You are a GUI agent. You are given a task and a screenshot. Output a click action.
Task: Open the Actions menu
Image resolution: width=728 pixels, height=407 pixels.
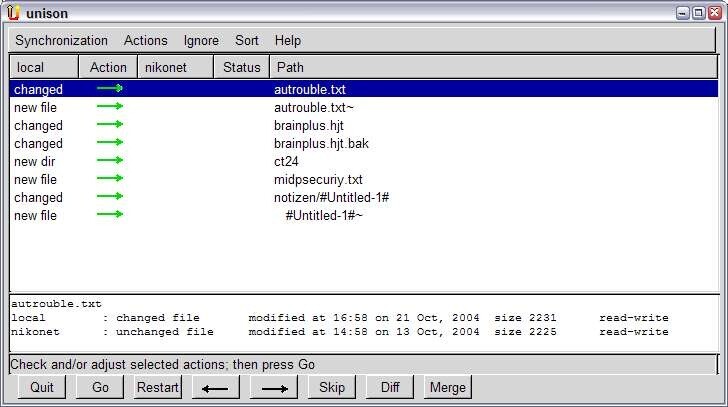click(145, 40)
